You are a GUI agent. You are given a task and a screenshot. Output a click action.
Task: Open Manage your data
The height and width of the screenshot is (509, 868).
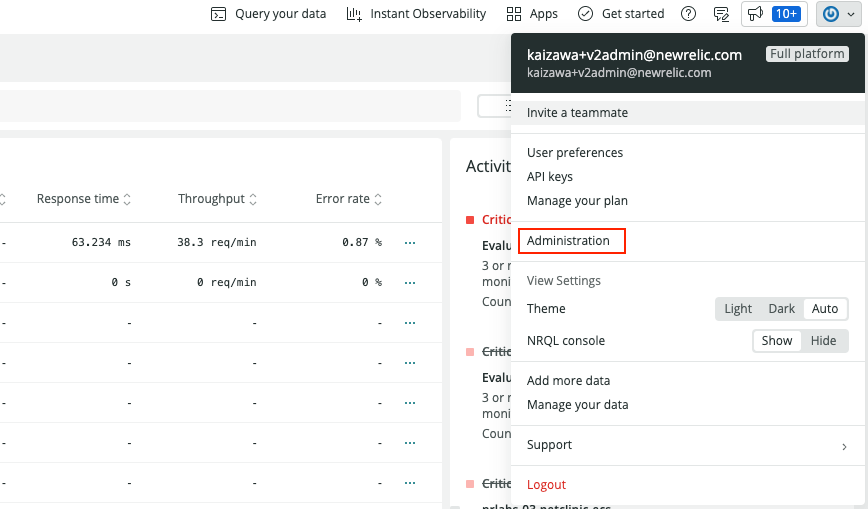pyautogui.click(x=577, y=405)
